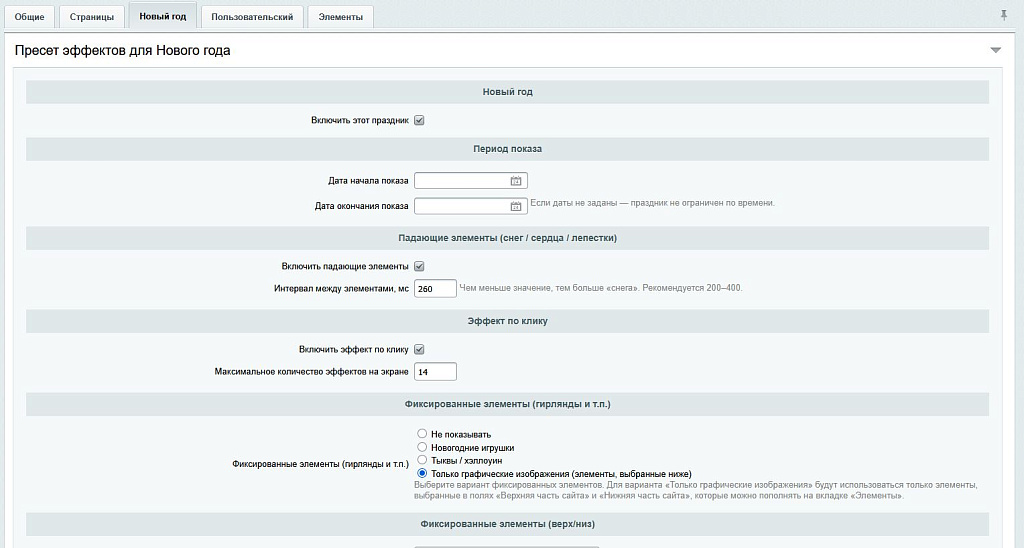Open the 'Элементы' tab
The image size is (1024, 548).
point(340,17)
